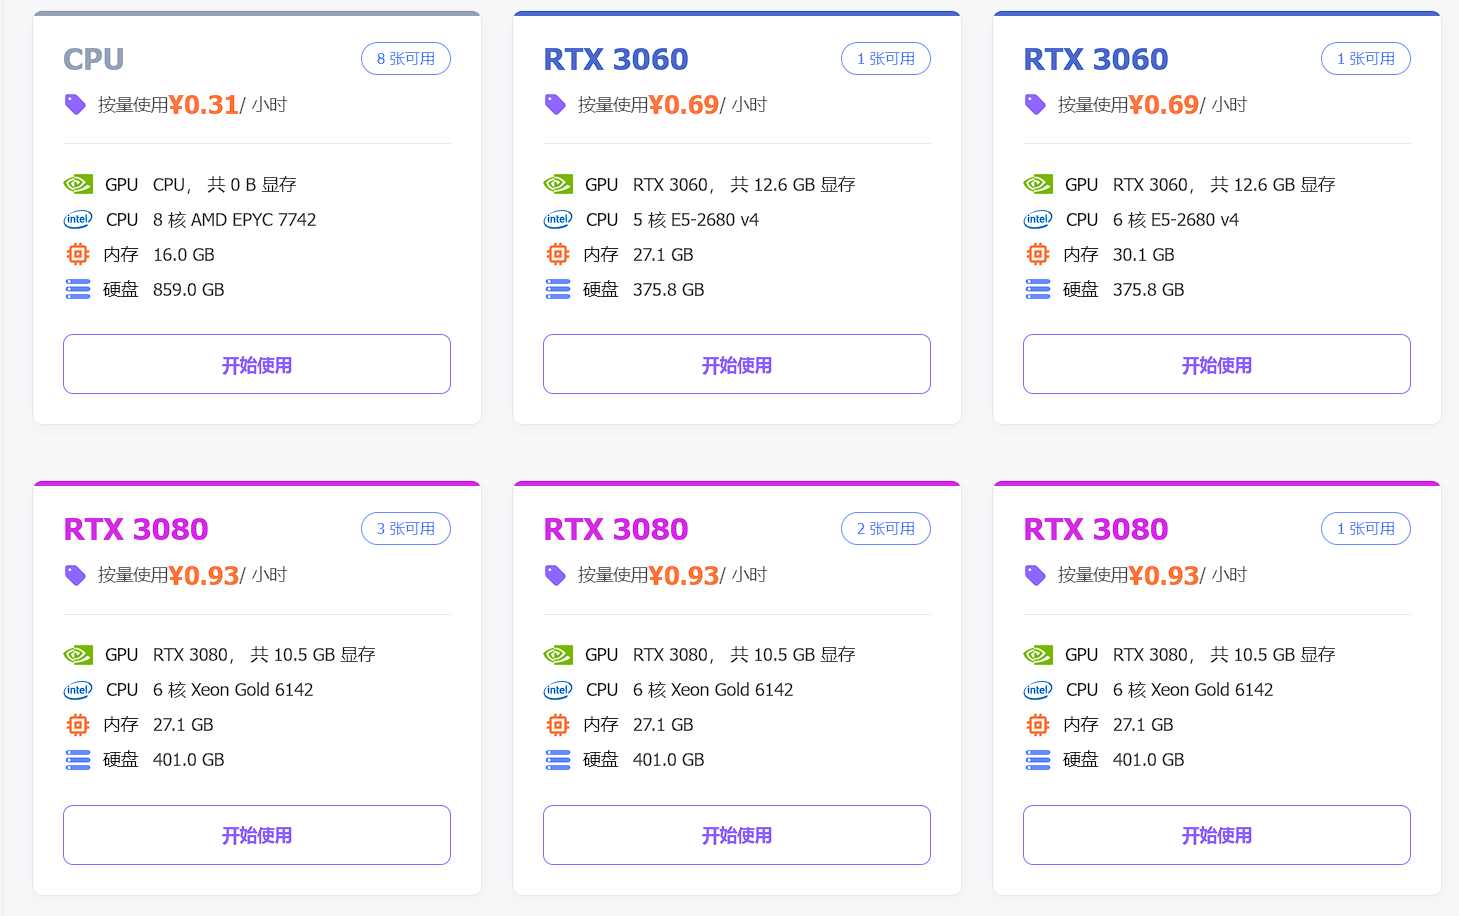1459x916 pixels.
Task: Click the Intel icon beside 8 核 AMD EPYC 7742
Action: pyautogui.click(x=78, y=219)
